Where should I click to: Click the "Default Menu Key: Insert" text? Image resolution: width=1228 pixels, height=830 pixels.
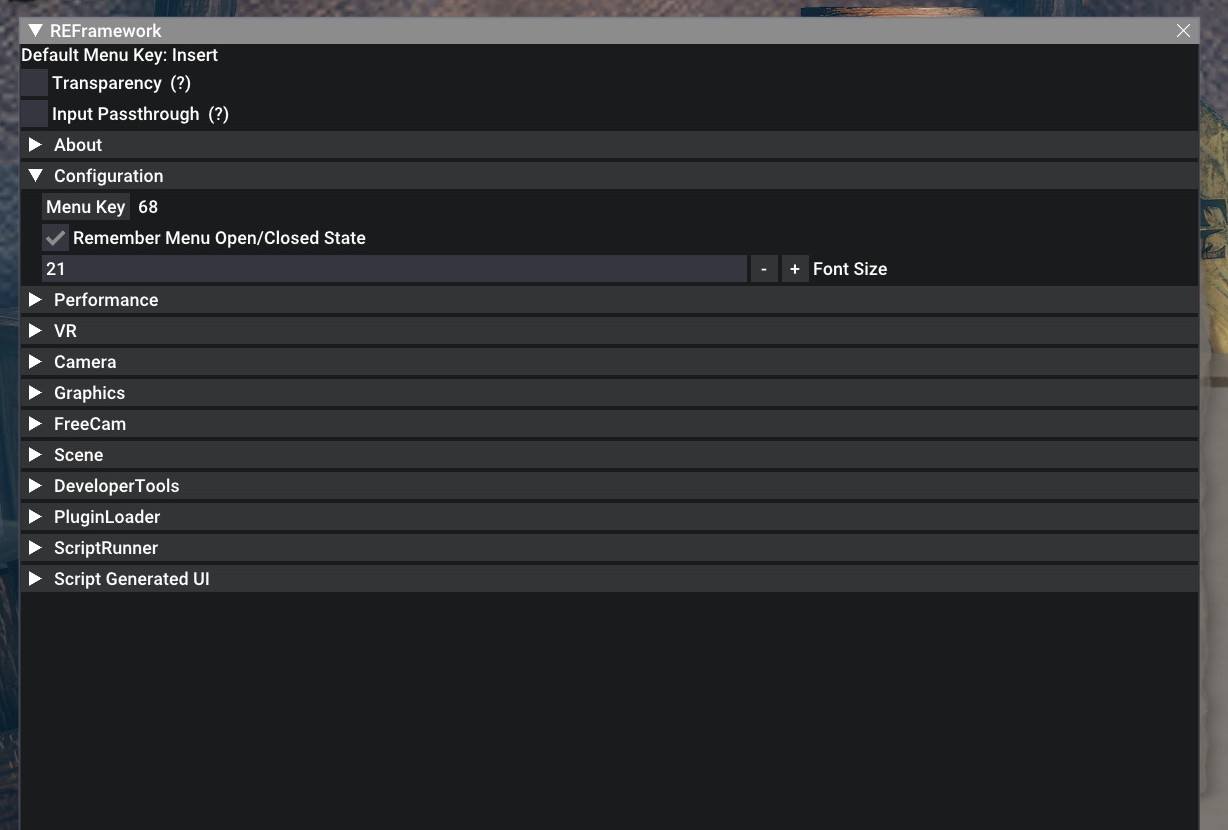click(x=120, y=55)
